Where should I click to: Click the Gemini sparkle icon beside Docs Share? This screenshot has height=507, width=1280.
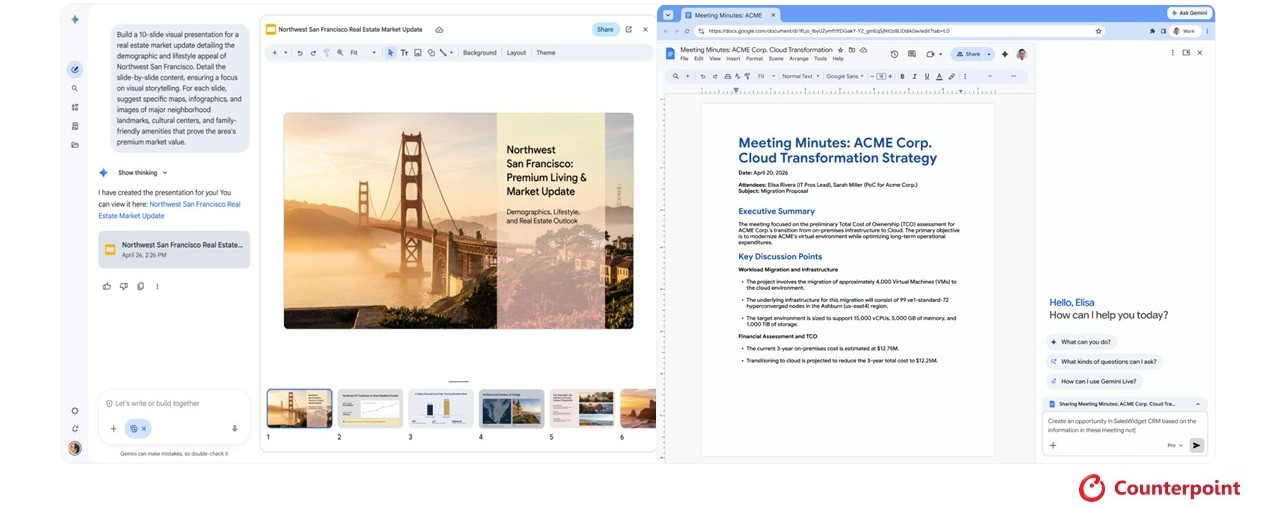pyautogui.click(x=1005, y=54)
